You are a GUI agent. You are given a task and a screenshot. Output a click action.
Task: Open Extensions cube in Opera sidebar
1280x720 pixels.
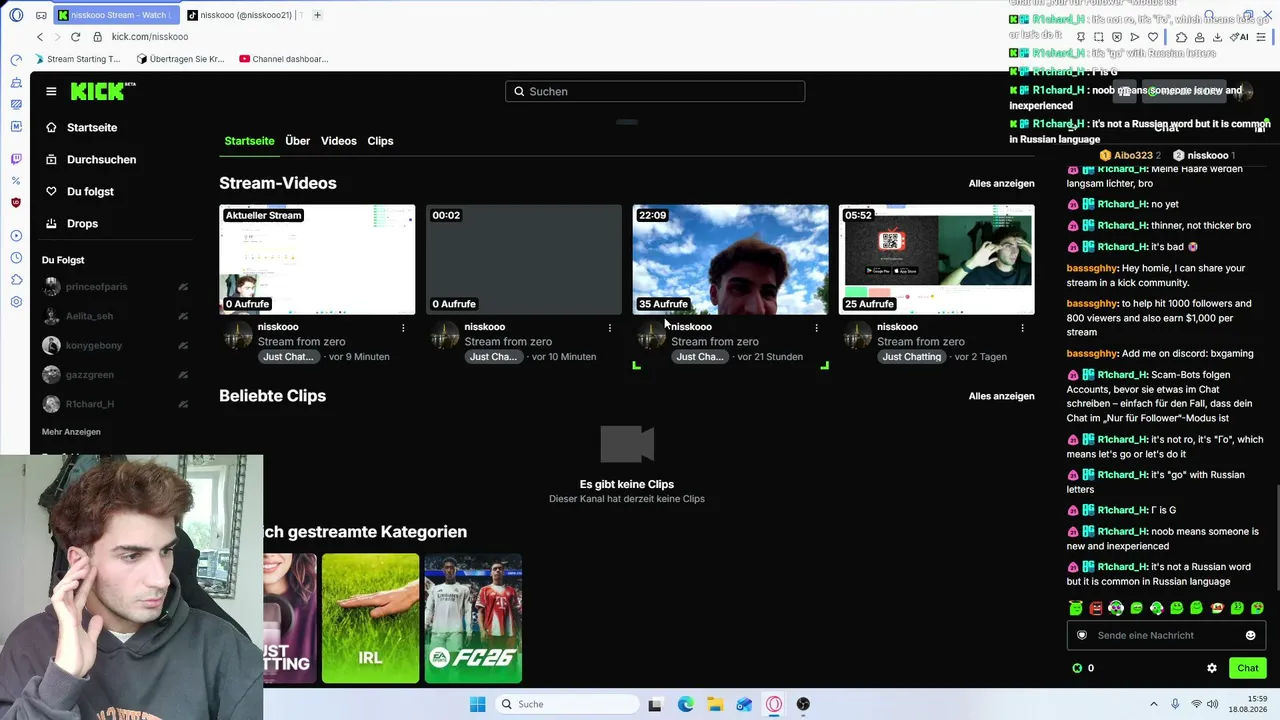[x=16, y=280]
